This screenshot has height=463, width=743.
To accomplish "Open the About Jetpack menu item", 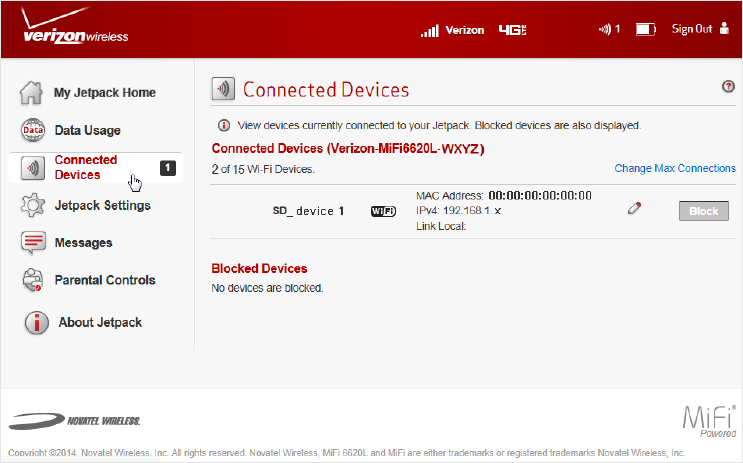I will click(x=98, y=322).
